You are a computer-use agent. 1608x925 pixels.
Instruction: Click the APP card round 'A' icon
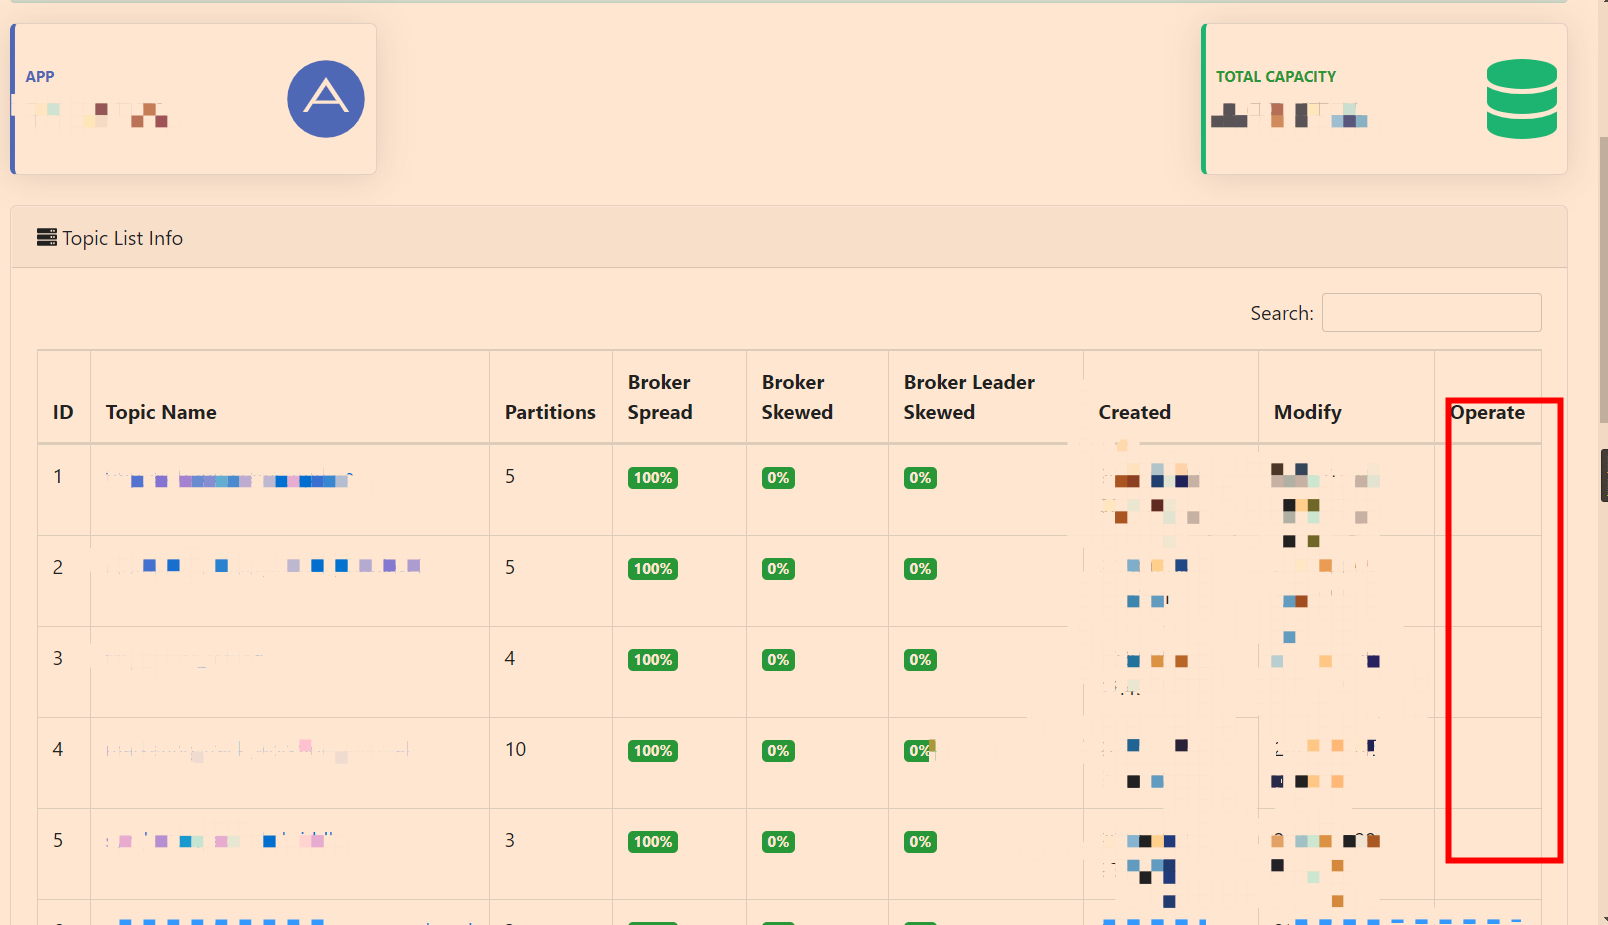pyautogui.click(x=326, y=99)
